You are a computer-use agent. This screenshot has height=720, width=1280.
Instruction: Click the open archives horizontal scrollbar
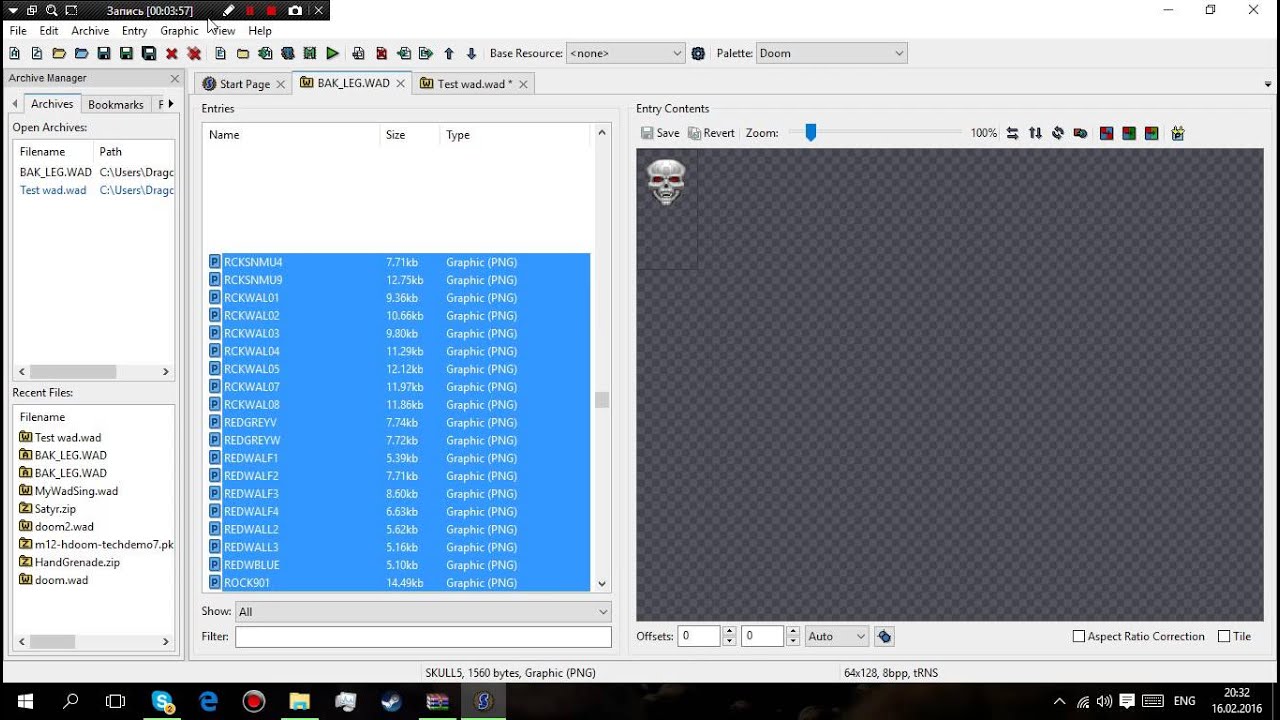point(73,371)
